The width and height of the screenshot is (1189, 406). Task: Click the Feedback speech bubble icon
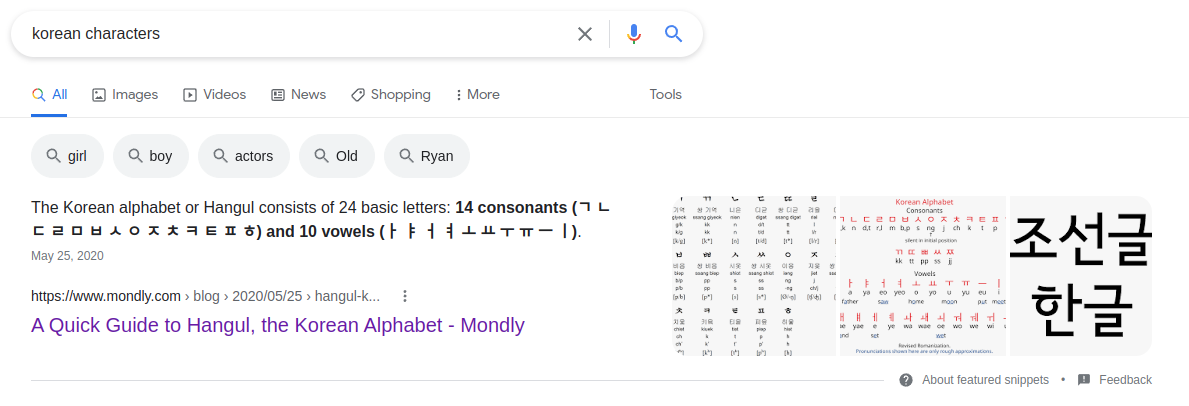[x=1083, y=380]
